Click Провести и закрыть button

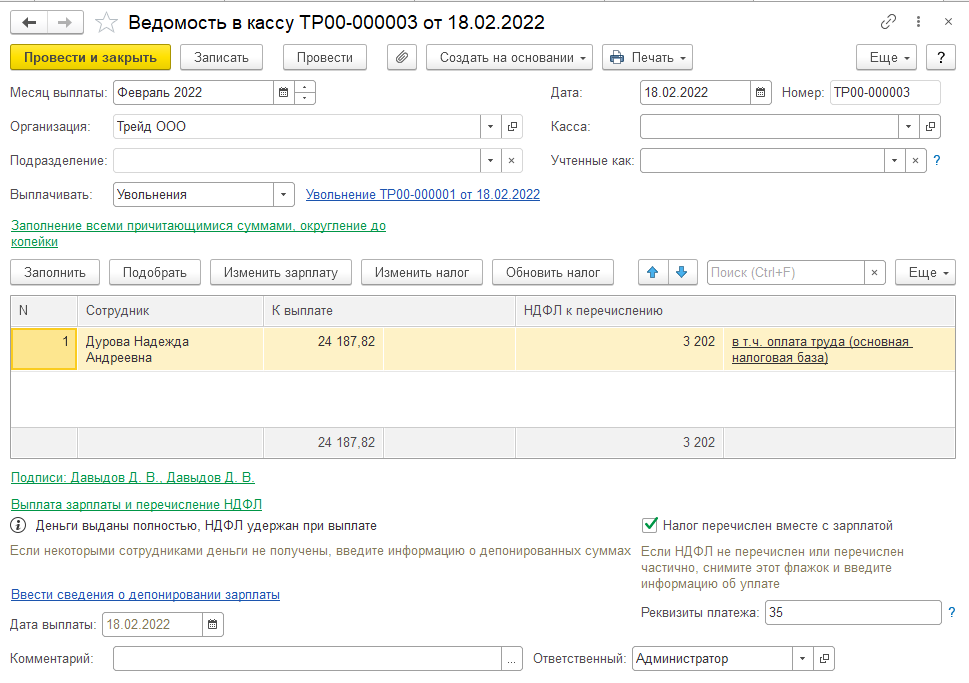[x=90, y=57]
